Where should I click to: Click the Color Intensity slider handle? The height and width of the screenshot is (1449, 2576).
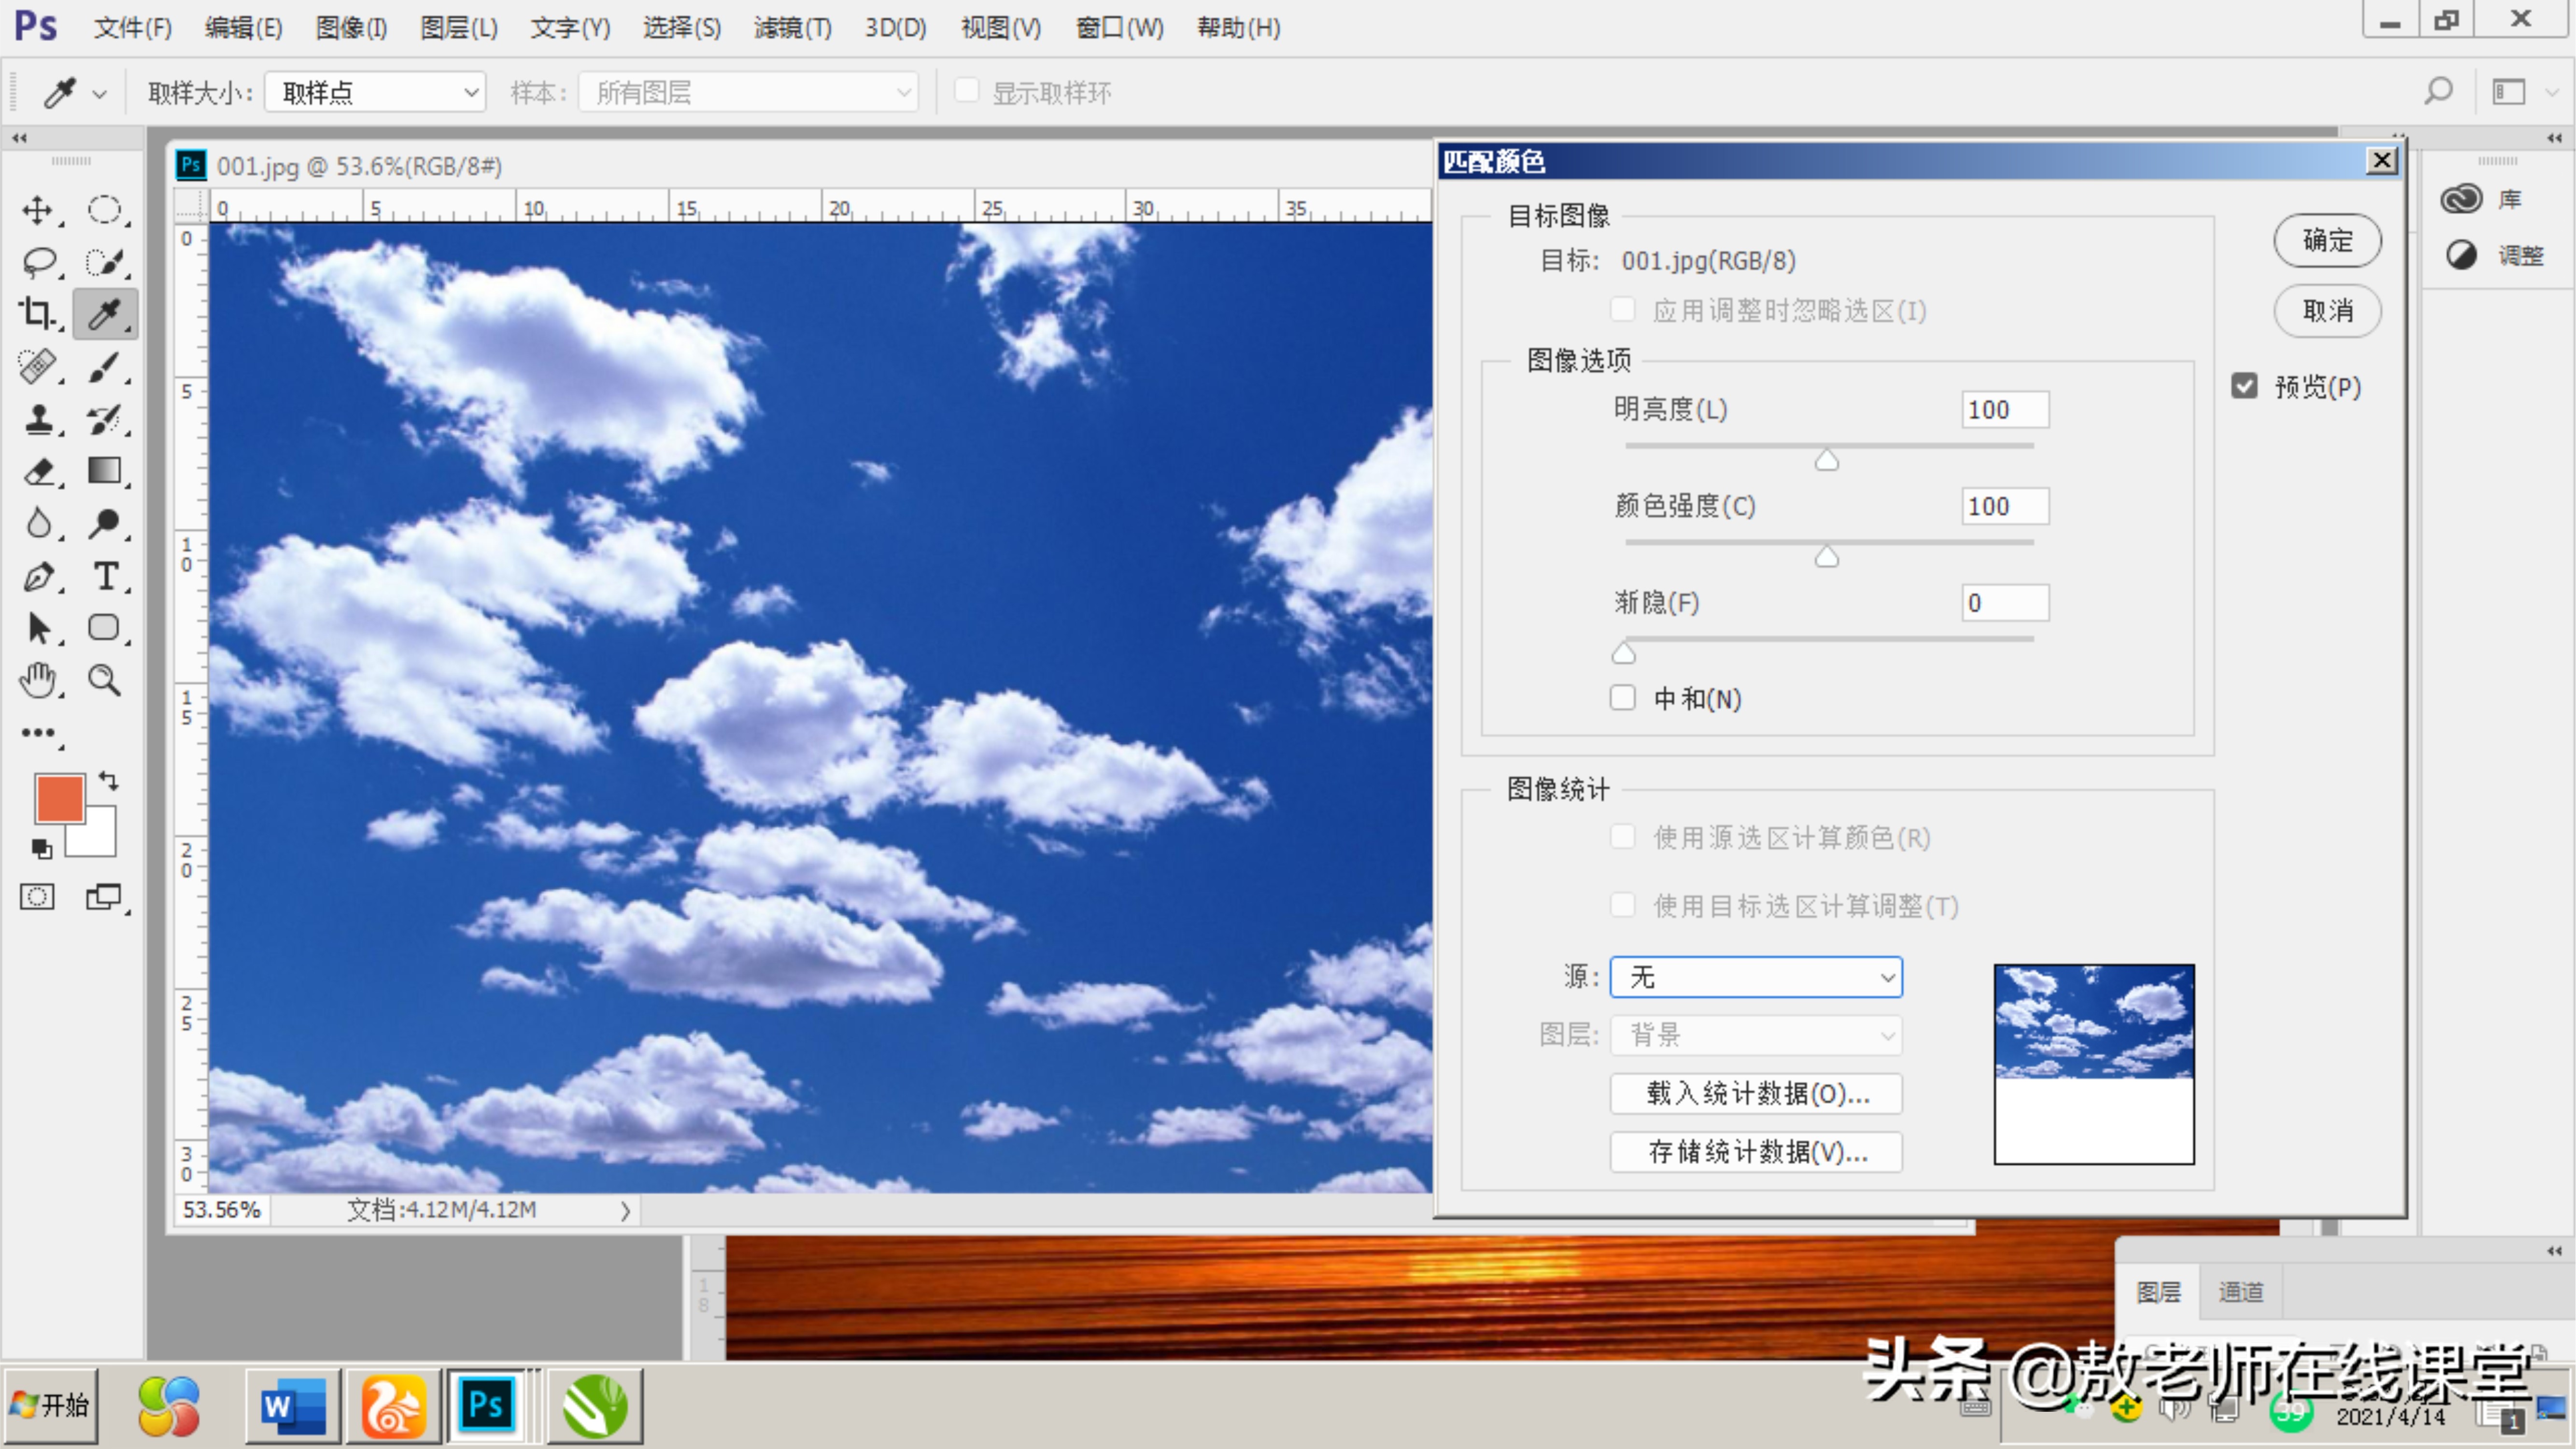pyautogui.click(x=1827, y=556)
